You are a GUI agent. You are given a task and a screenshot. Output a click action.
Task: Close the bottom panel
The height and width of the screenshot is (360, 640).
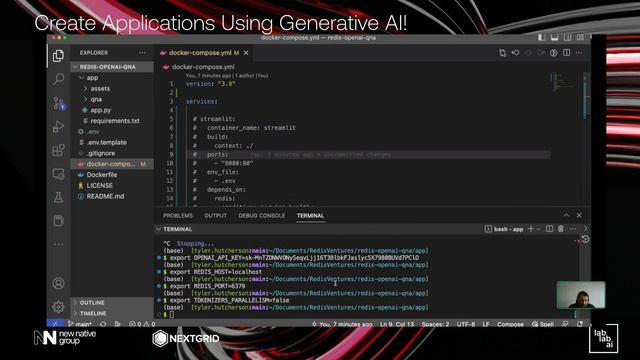point(579,215)
